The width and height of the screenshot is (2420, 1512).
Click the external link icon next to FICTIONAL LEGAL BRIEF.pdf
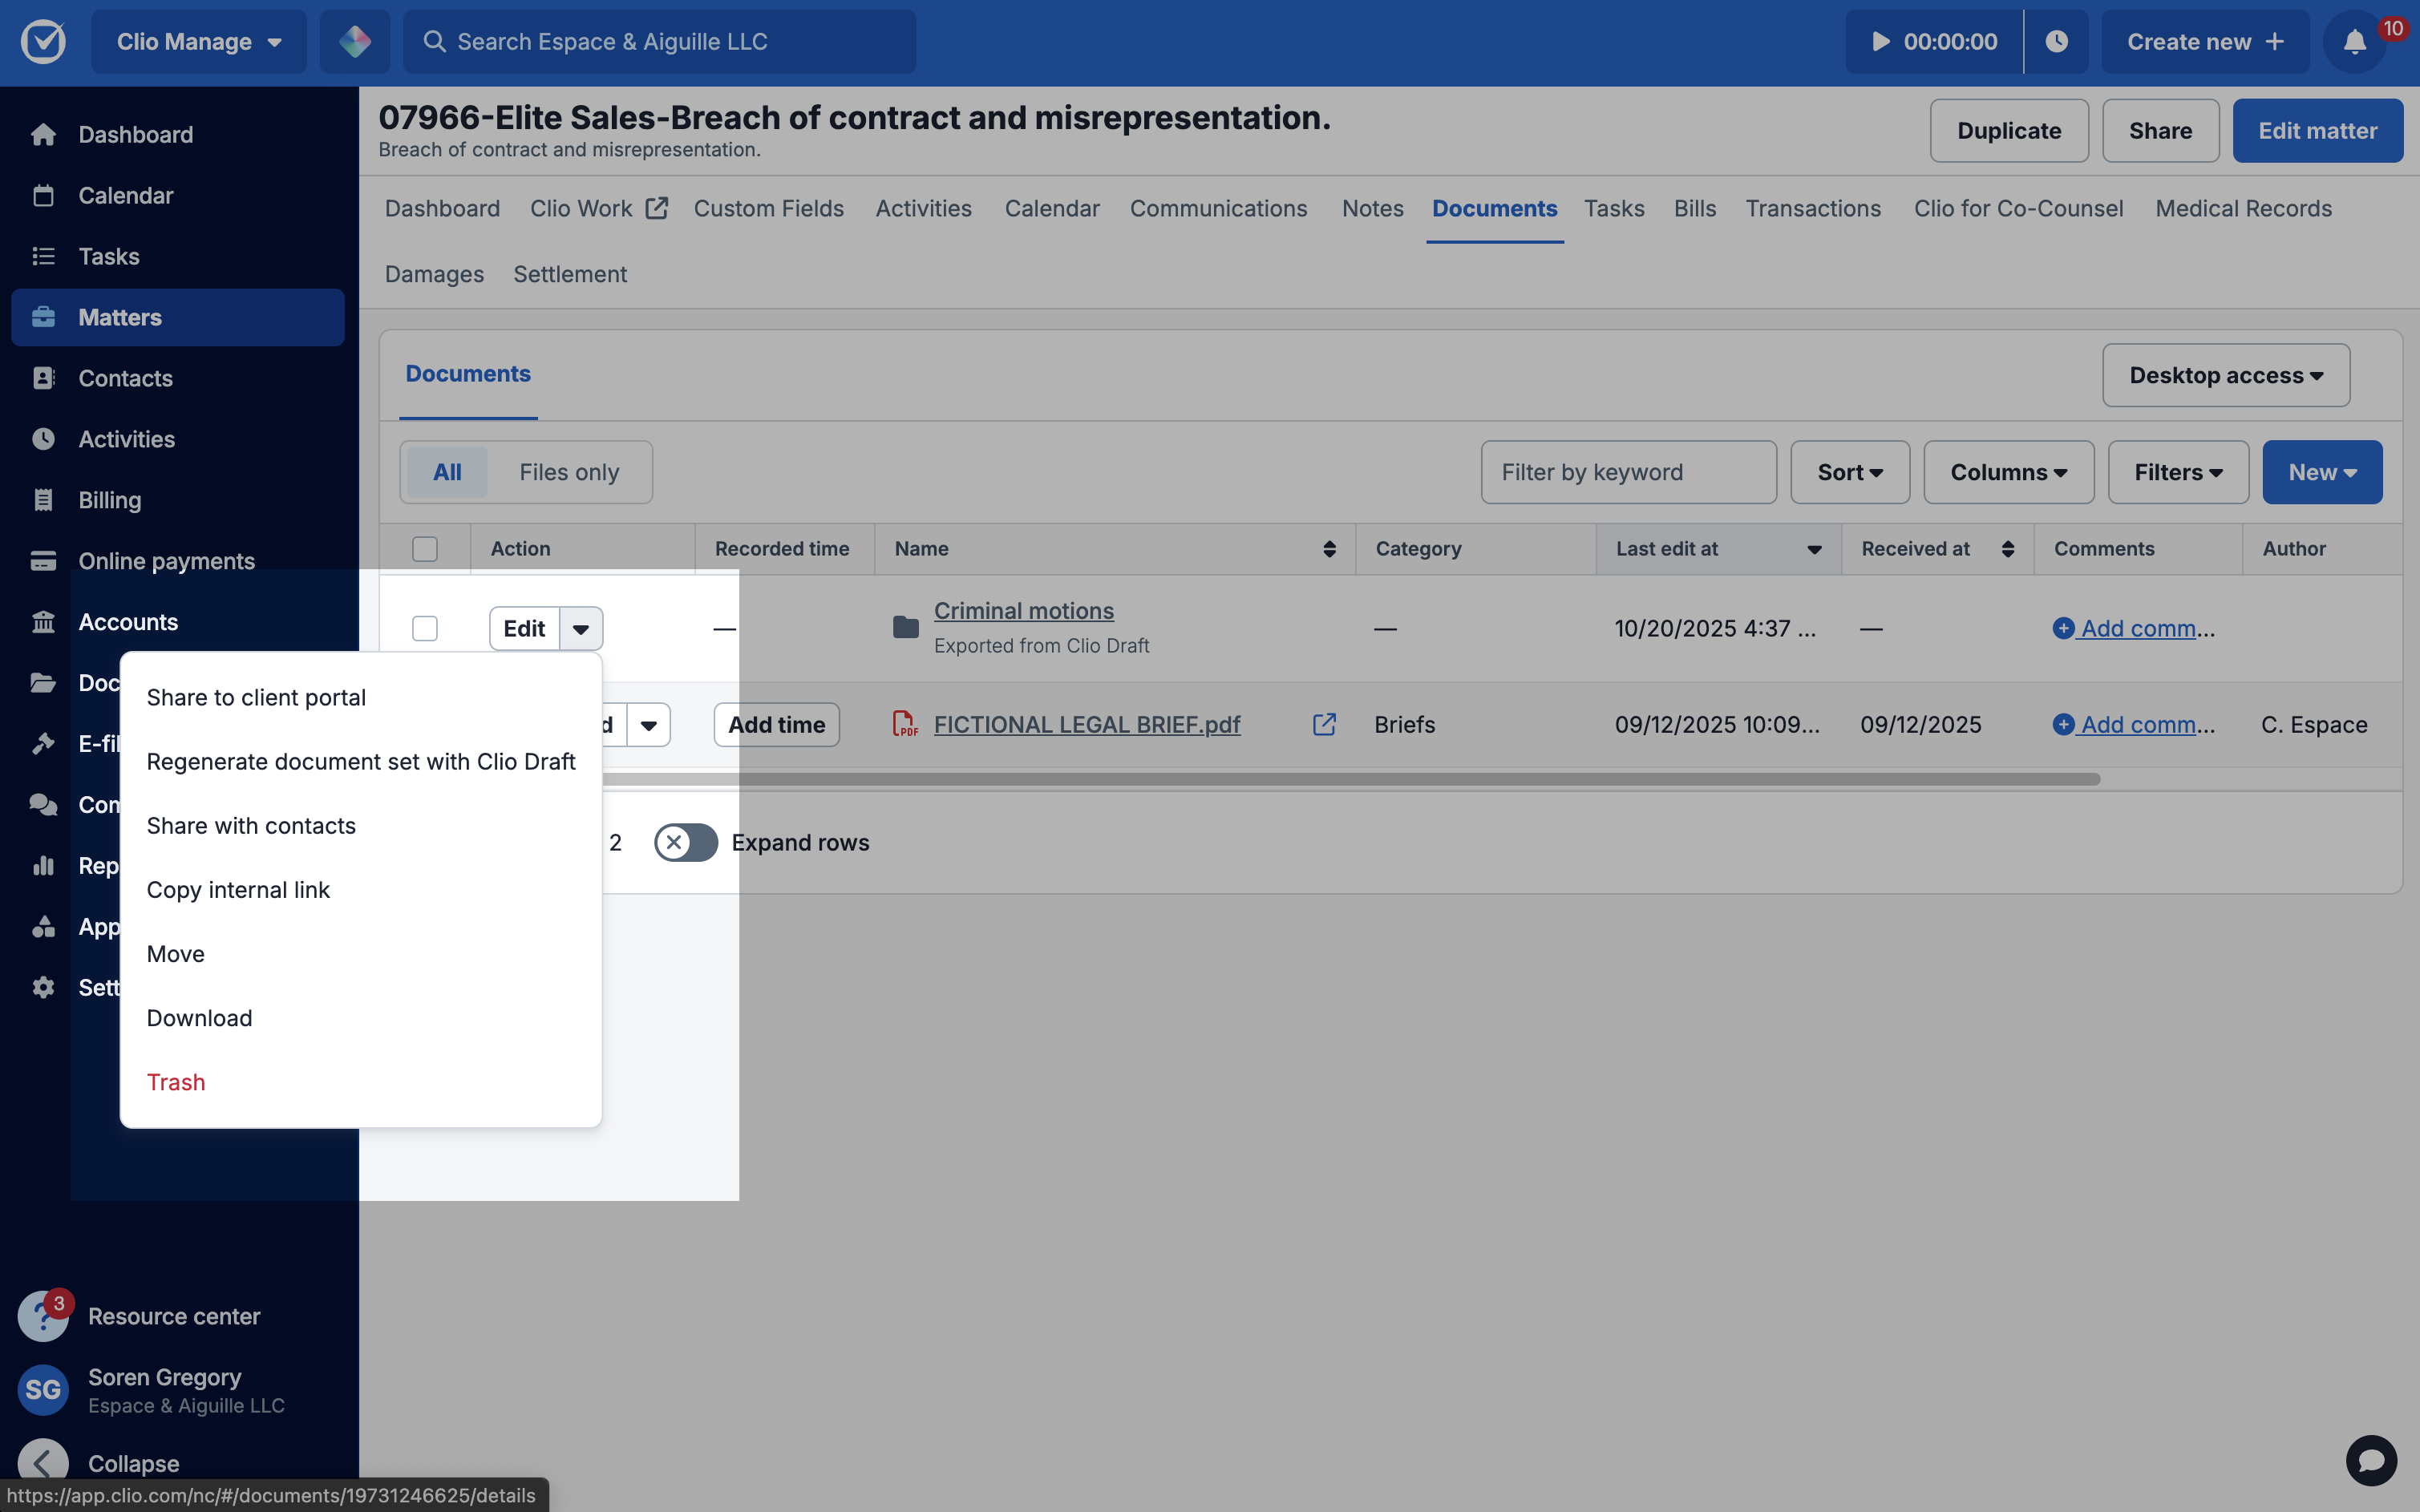[x=1324, y=724]
